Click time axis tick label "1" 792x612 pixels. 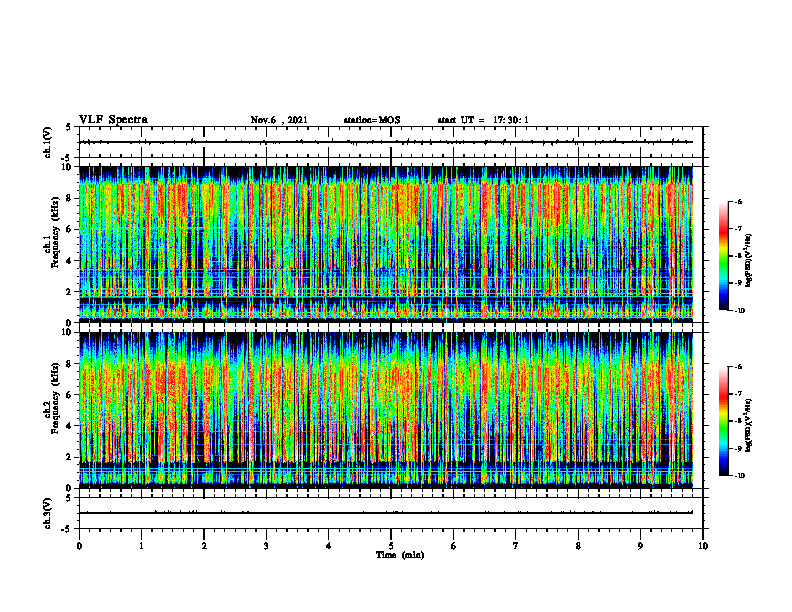pyautogui.click(x=141, y=546)
